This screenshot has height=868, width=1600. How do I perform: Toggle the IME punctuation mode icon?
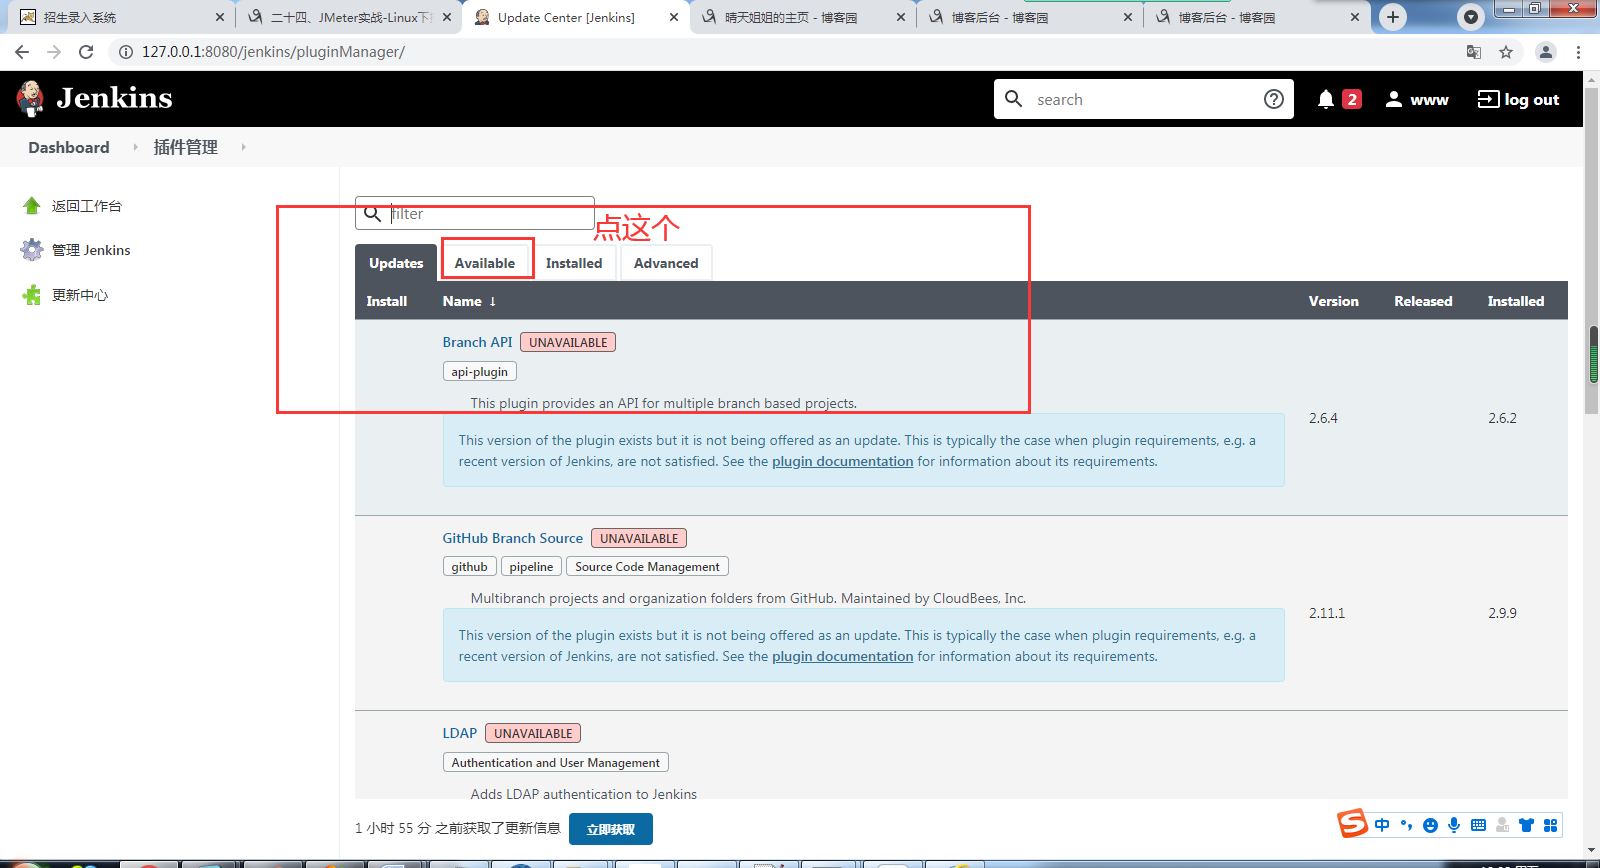click(1406, 825)
